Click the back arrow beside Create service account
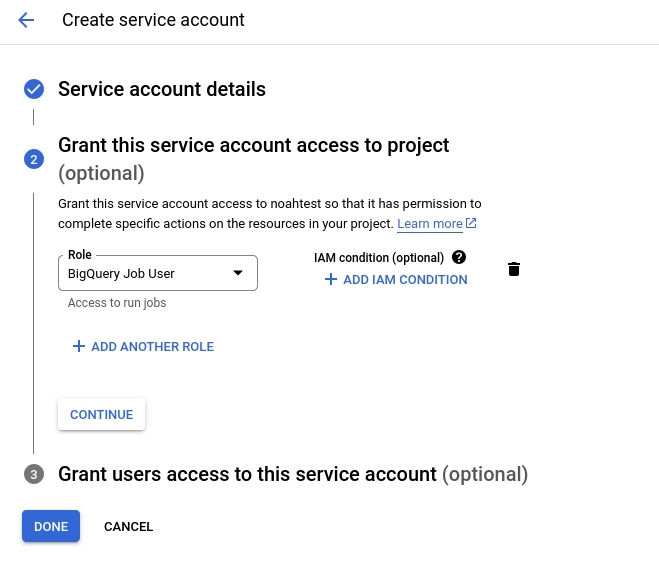659x588 pixels. tap(26, 20)
